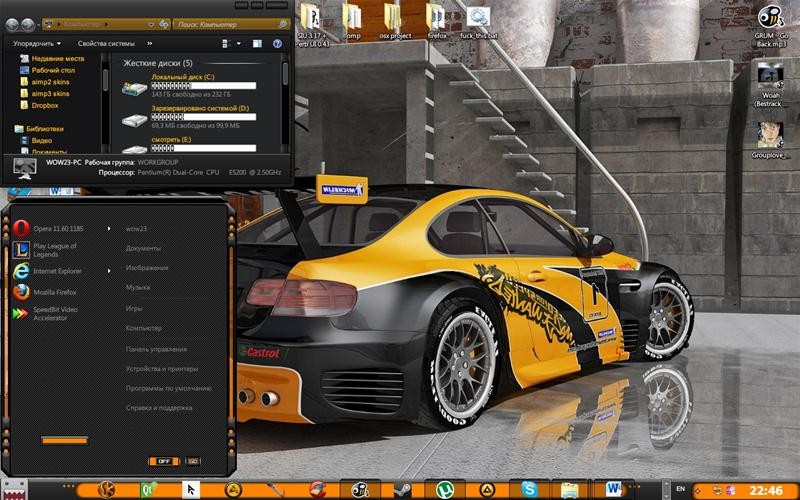Open the shutdown options arrow beside OFF

[x=193, y=461]
